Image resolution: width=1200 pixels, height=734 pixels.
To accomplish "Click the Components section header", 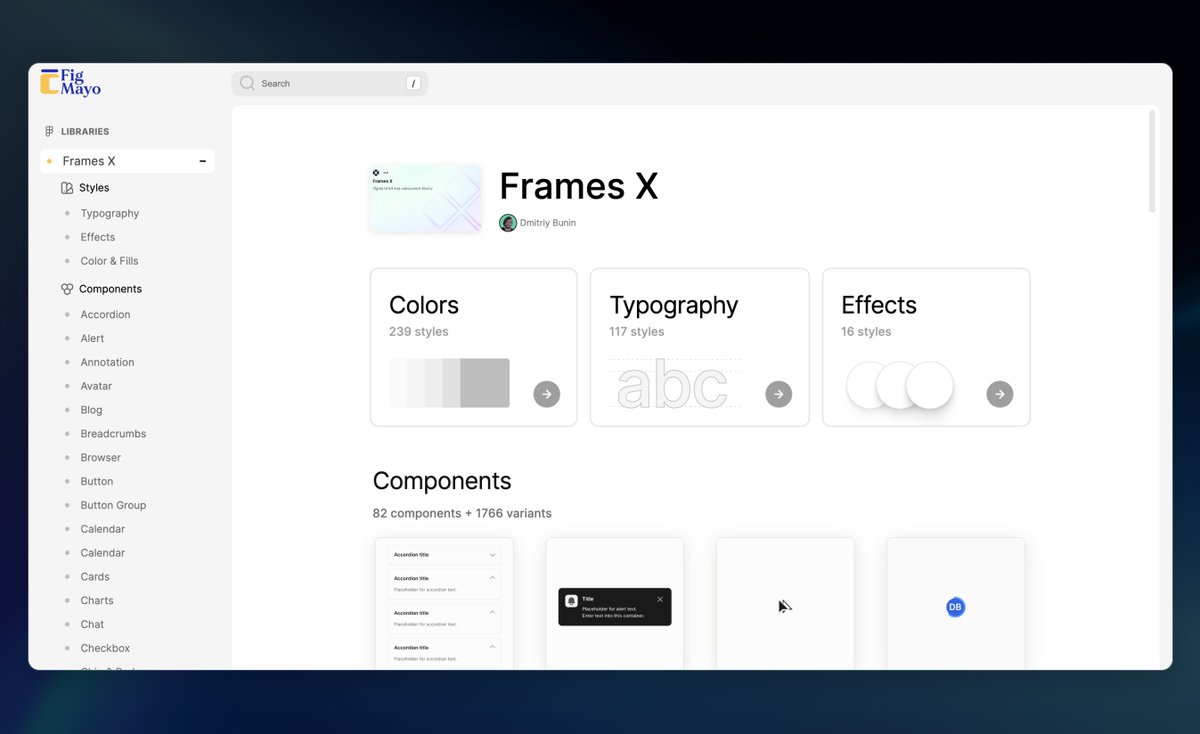I will [x=110, y=289].
